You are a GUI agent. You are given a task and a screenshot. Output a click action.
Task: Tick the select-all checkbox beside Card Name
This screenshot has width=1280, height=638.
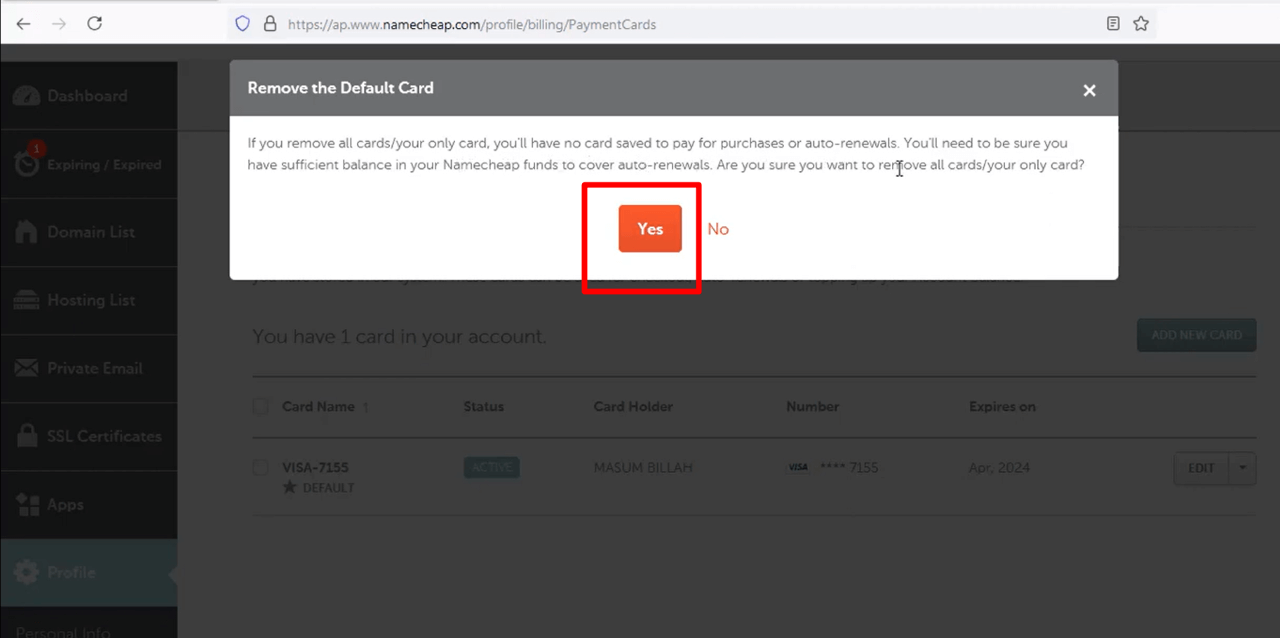pos(261,406)
